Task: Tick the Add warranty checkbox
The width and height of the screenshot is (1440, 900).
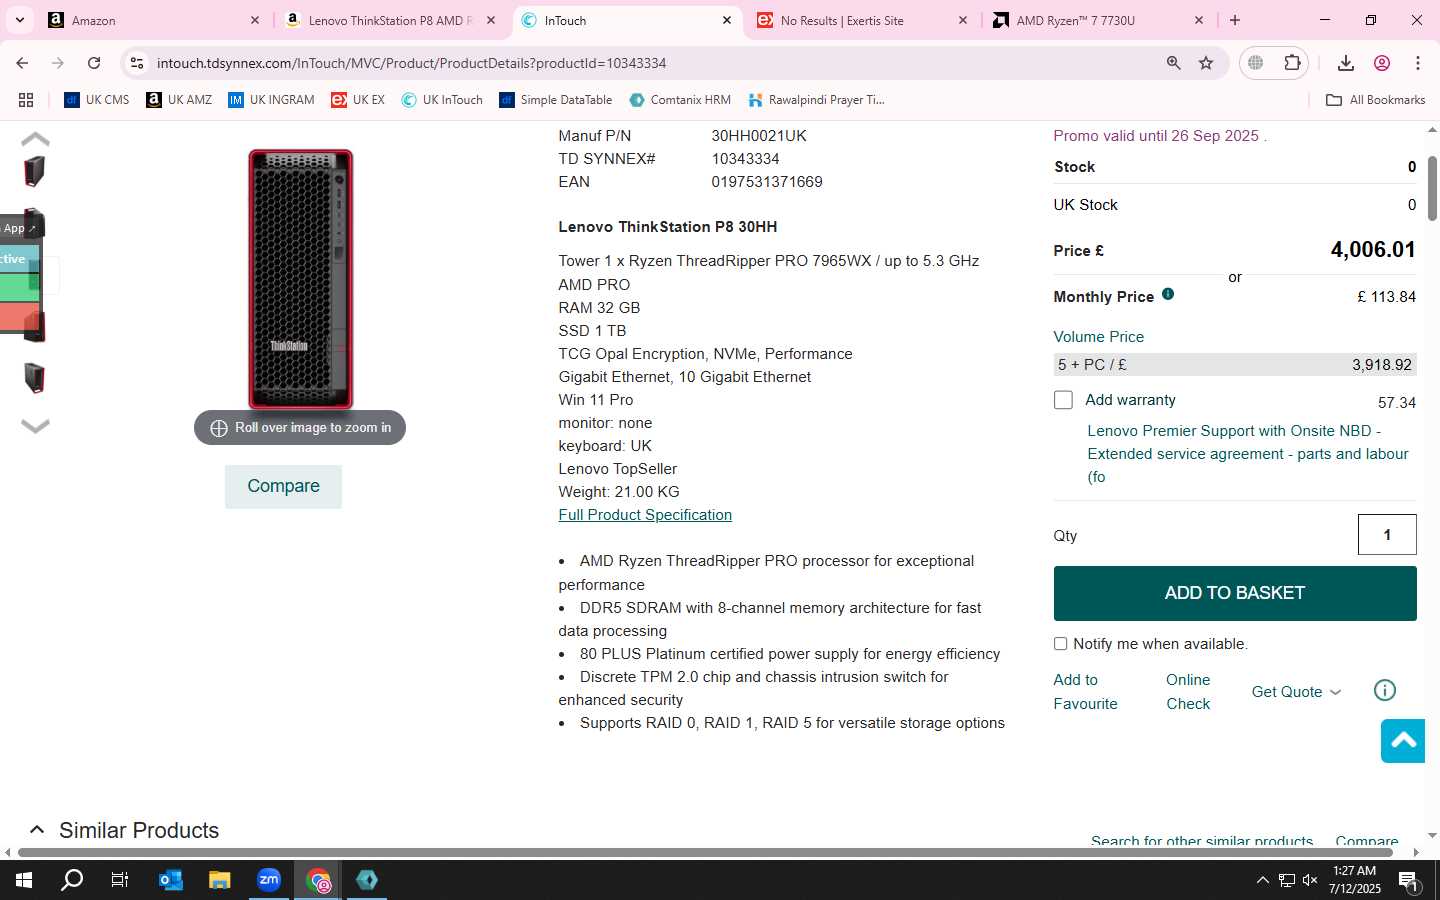Action: 1063,400
